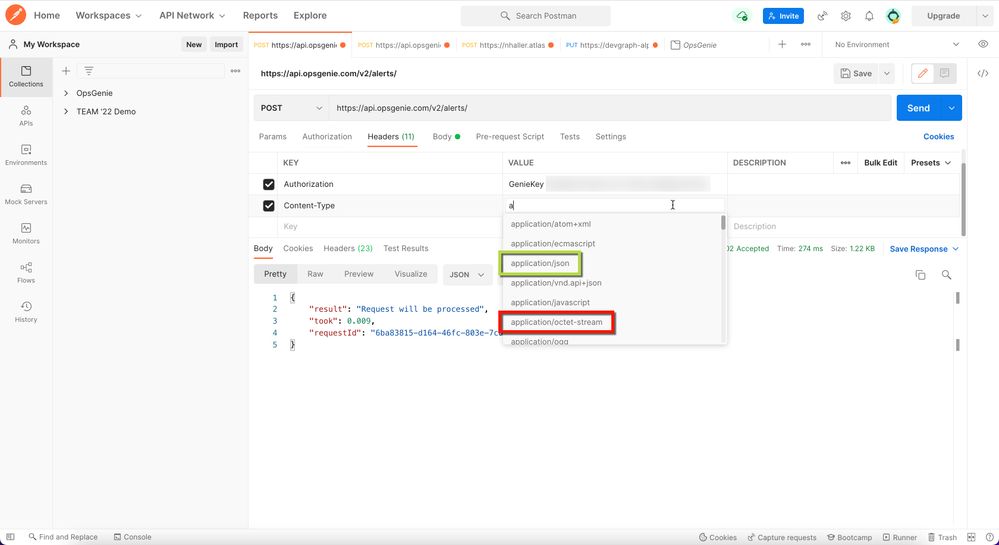The image size is (999, 545).
Task: Copy the response body with copy icon
Action: (920, 275)
